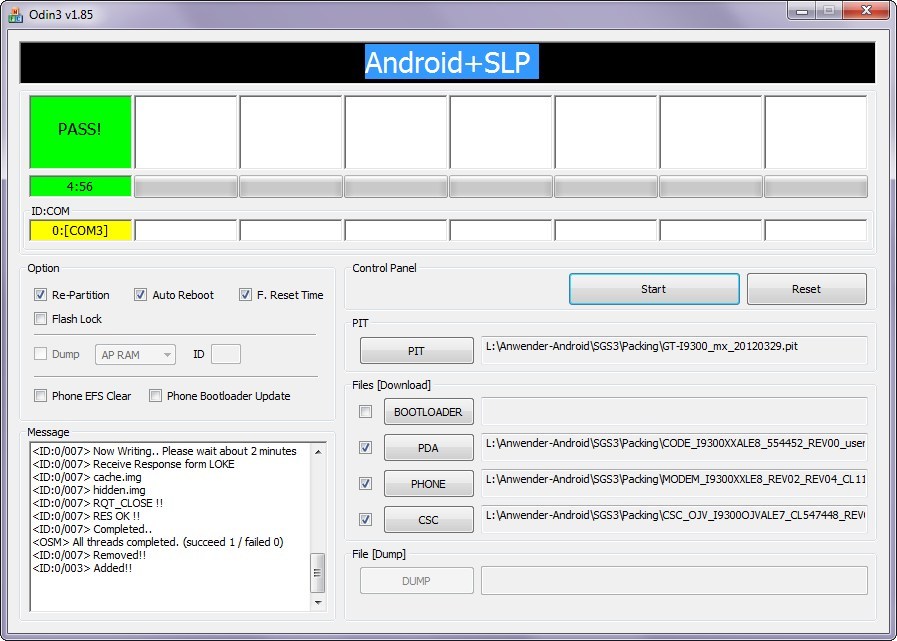Check the BOOTLOADER file checkbox
This screenshot has height=641, width=897.
pyautogui.click(x=365, y=411)
